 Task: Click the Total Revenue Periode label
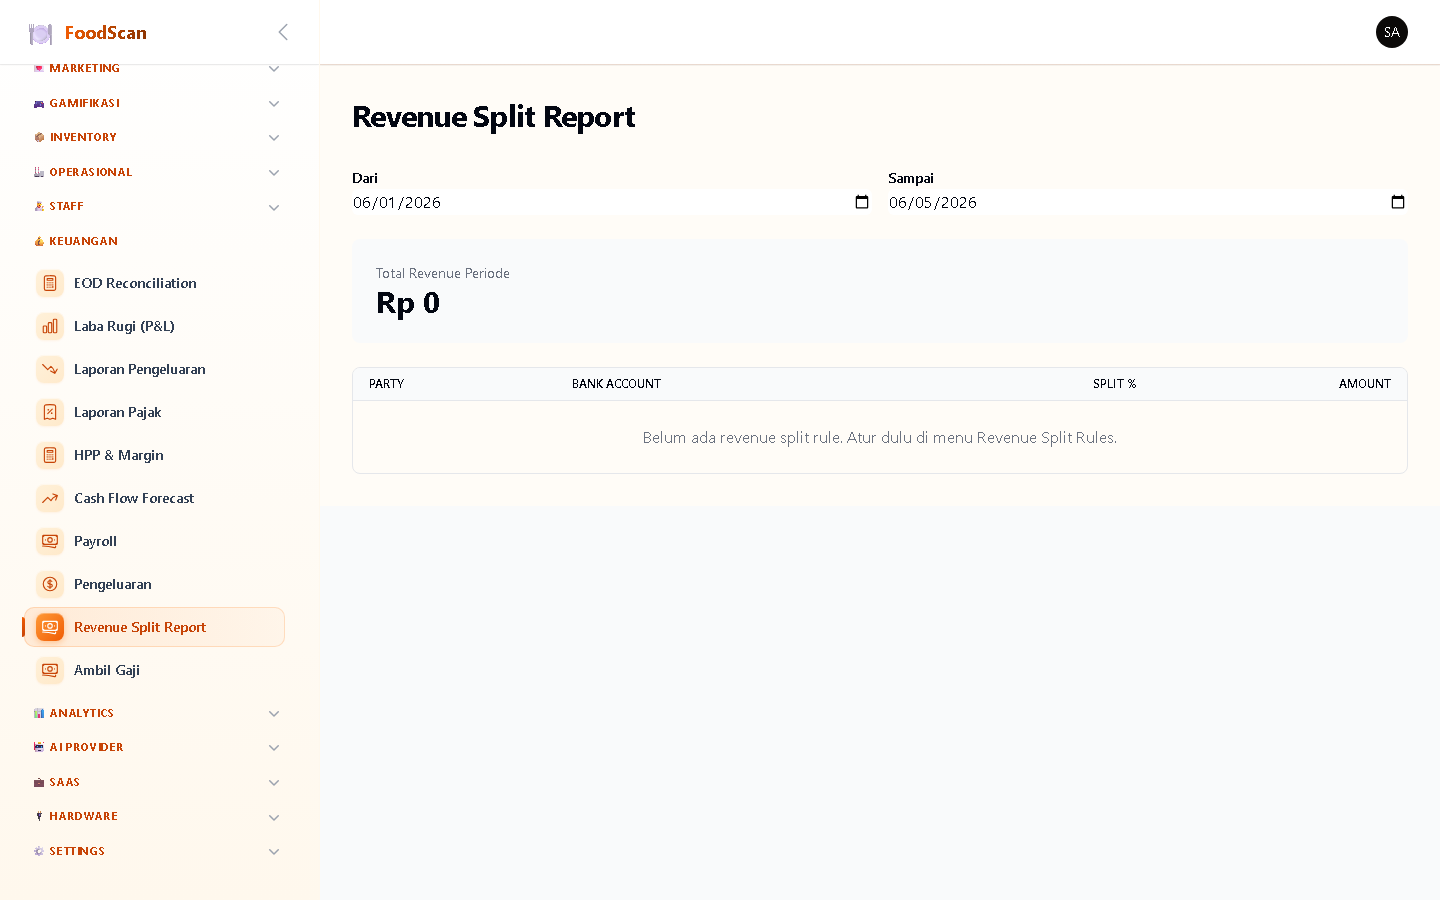[x=443, y=273]
